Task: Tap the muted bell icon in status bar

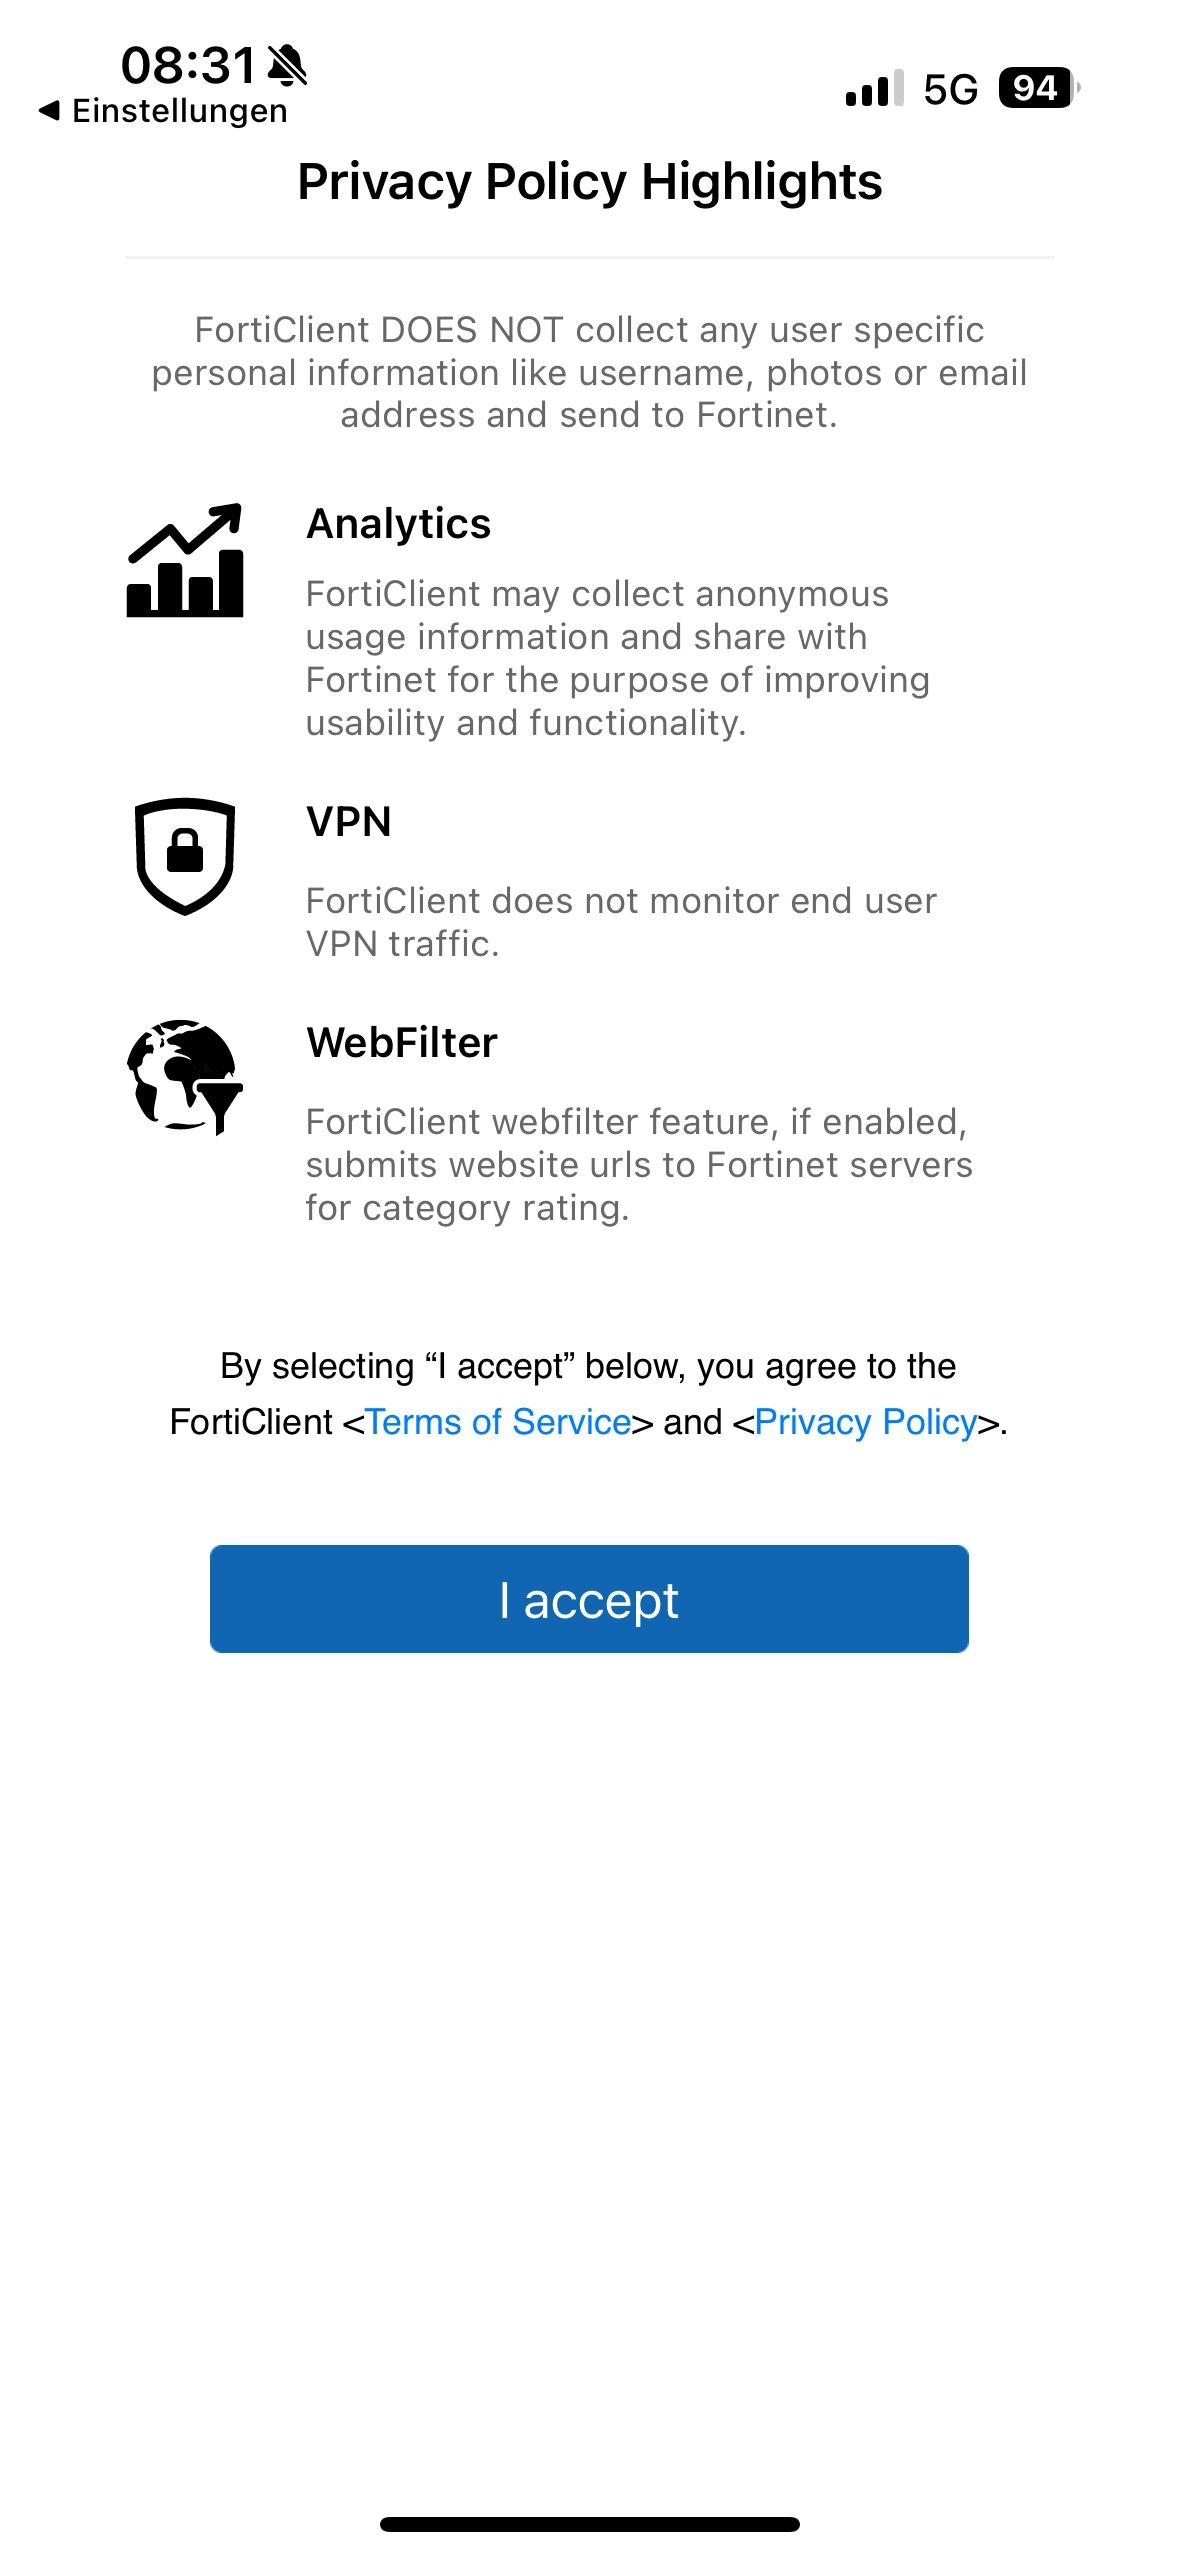Action: tap(288, 65)
